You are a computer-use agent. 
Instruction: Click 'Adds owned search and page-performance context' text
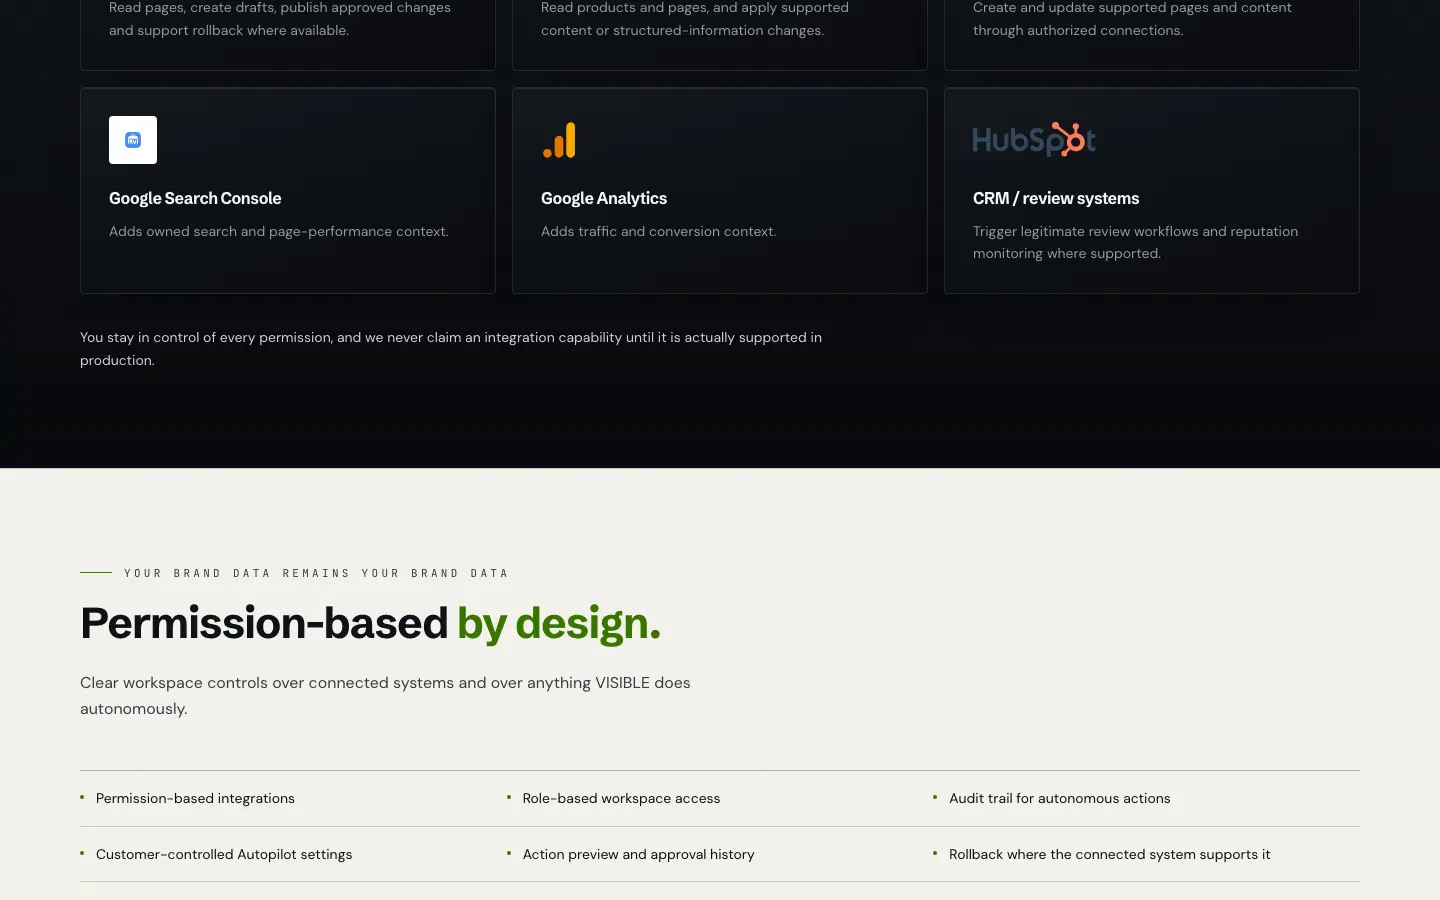[x=279, y=231]
